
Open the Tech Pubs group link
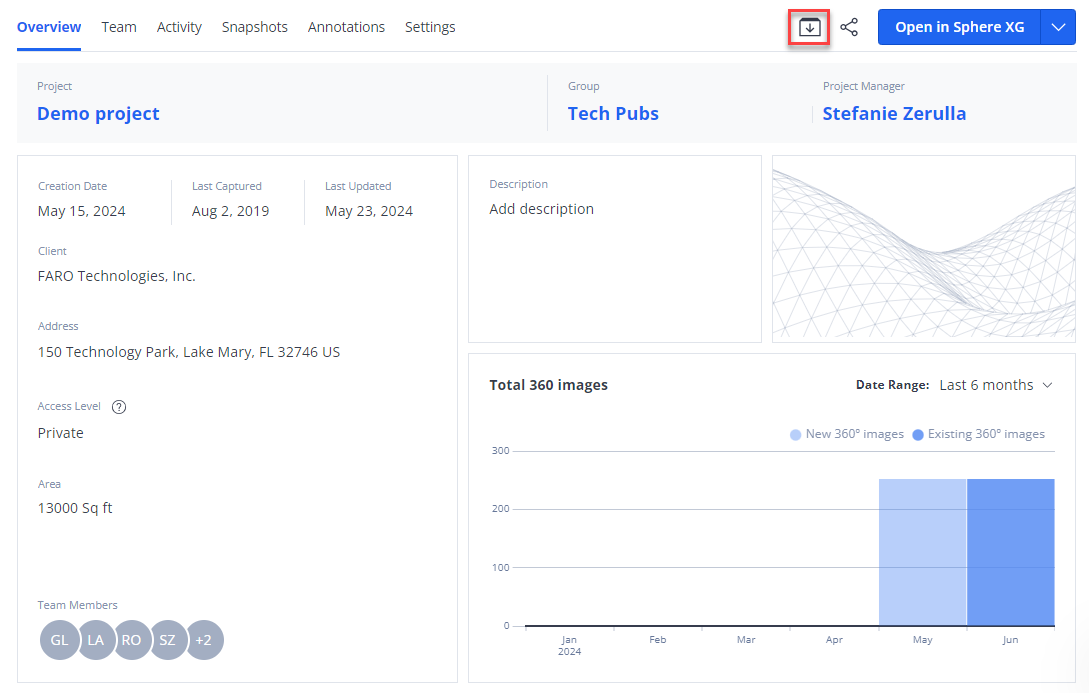tap(613, 114)
